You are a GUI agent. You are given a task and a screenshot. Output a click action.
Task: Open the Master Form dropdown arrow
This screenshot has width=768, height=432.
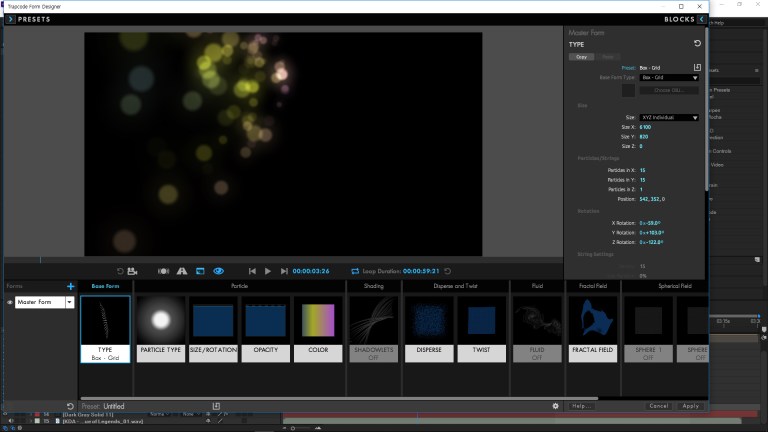[70, 302]
